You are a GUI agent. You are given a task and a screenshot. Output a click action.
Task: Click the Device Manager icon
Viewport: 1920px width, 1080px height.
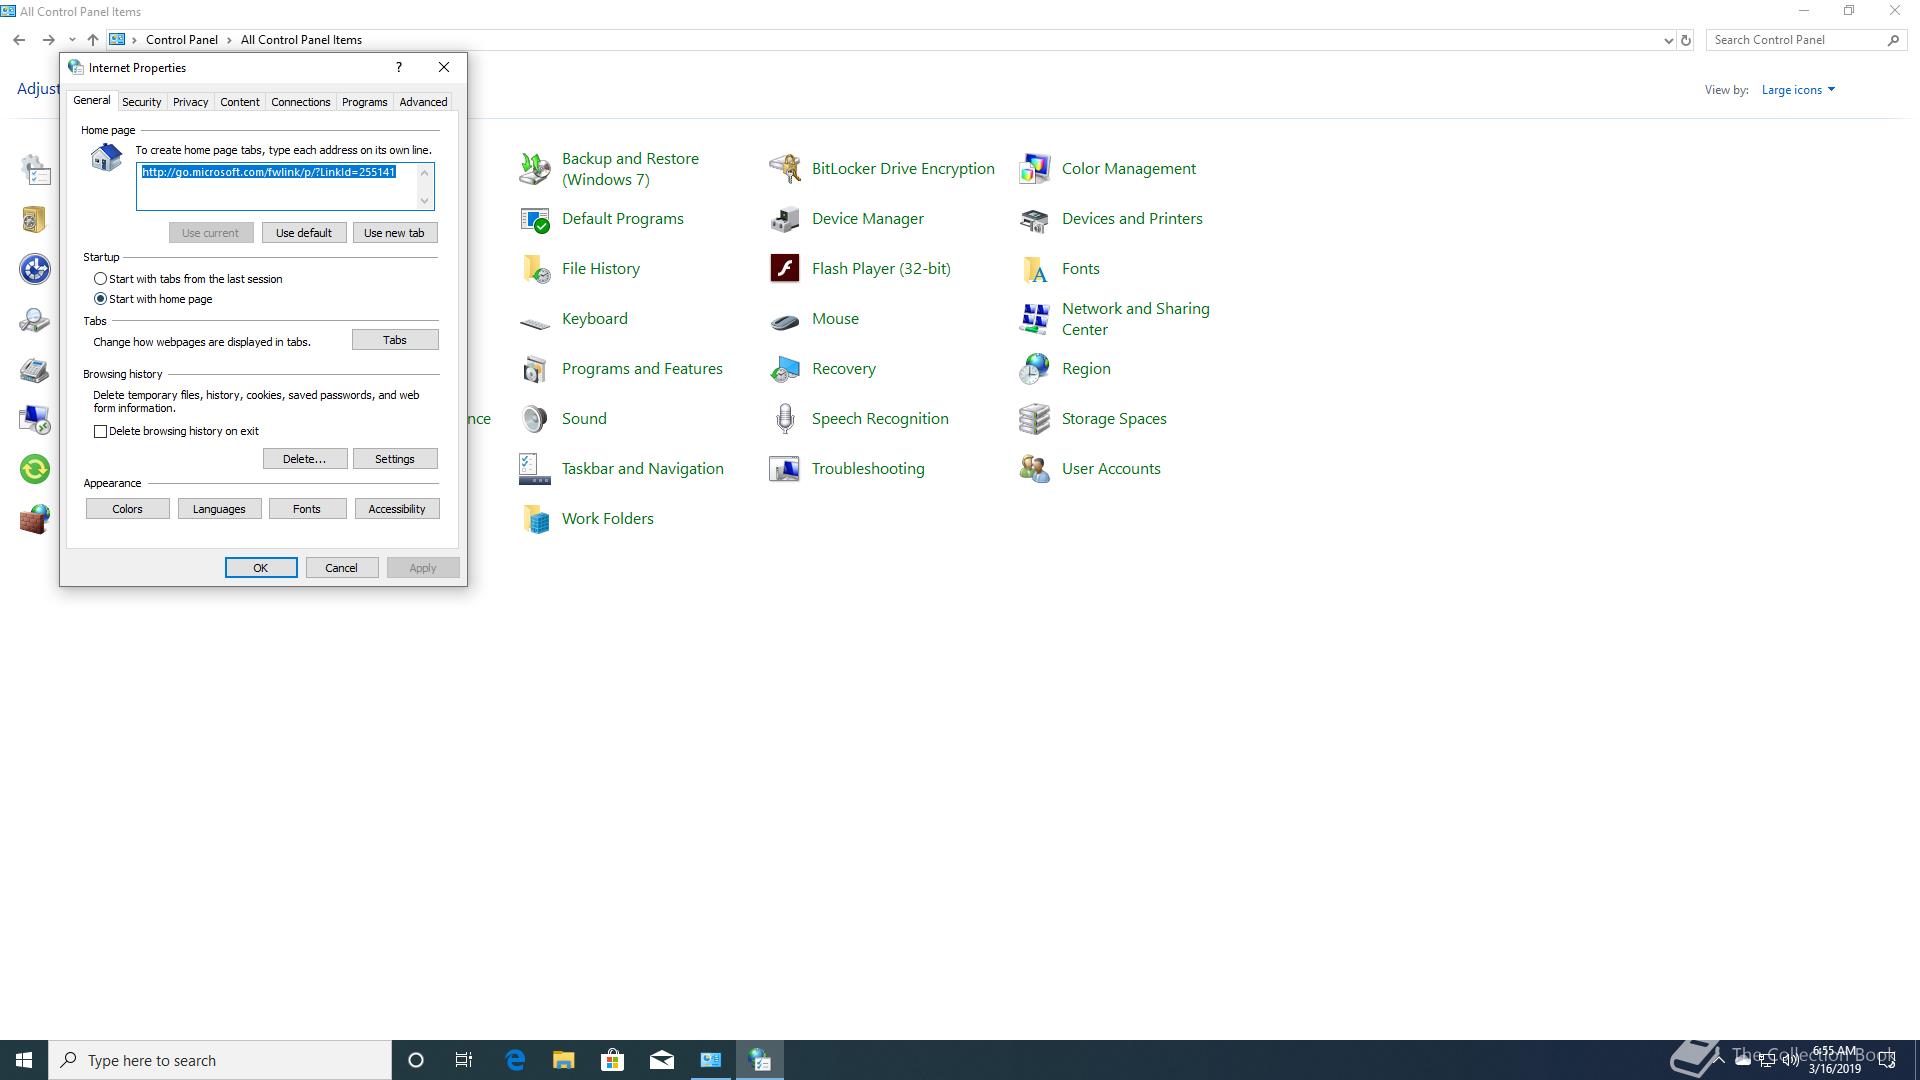tap(784, 218)
